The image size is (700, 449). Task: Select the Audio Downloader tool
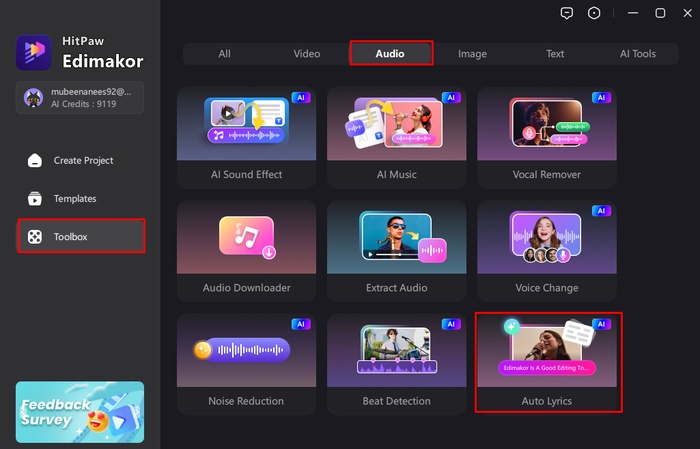coord(246,251)
